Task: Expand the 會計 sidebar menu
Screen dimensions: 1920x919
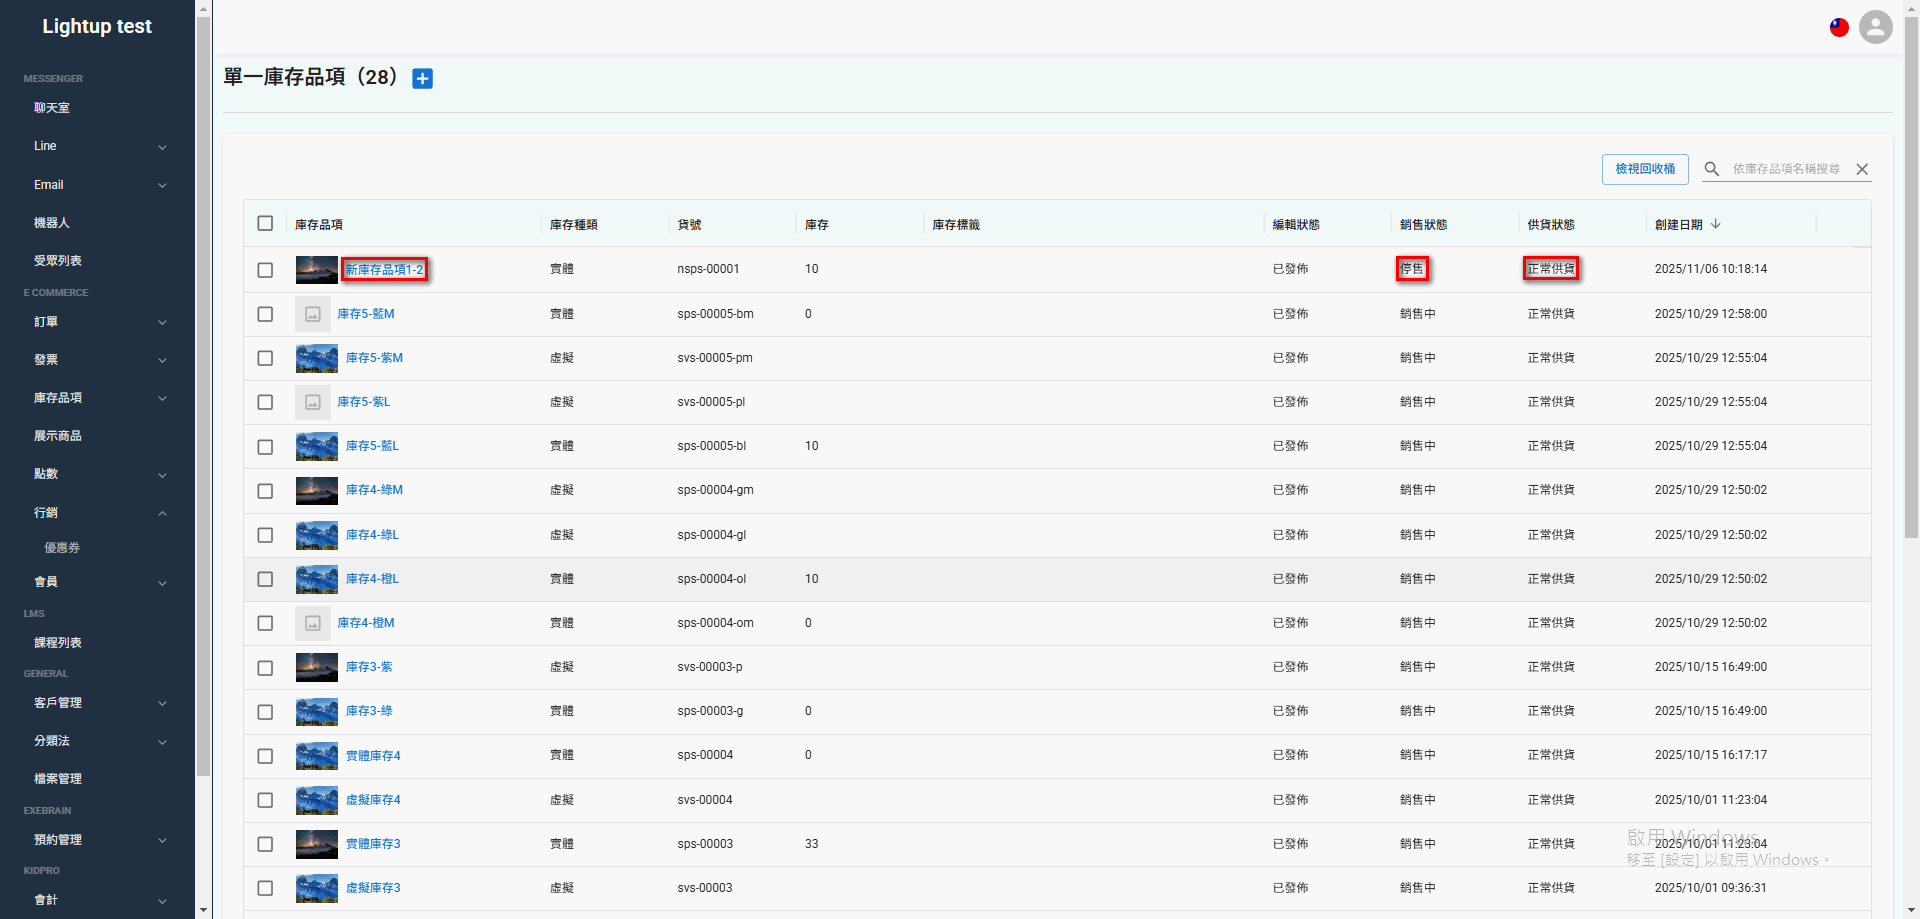Action: pyautogui.click(x=97, y=900)
